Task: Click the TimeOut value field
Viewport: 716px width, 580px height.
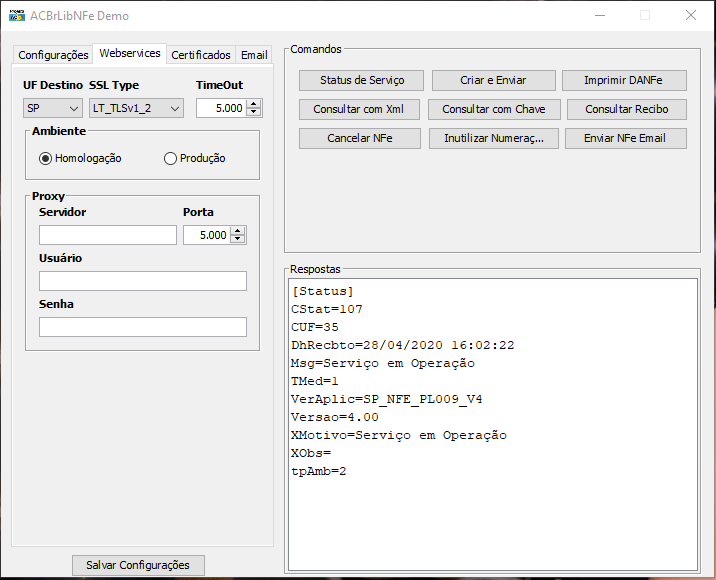Action: click(x=221, y=108)
